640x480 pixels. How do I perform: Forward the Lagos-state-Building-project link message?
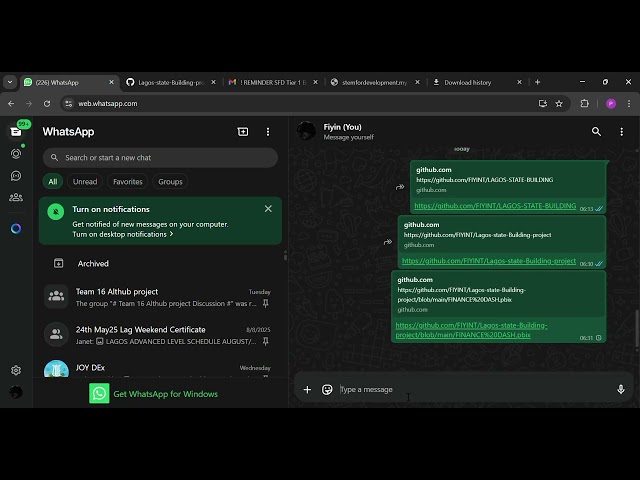(388, 242)
